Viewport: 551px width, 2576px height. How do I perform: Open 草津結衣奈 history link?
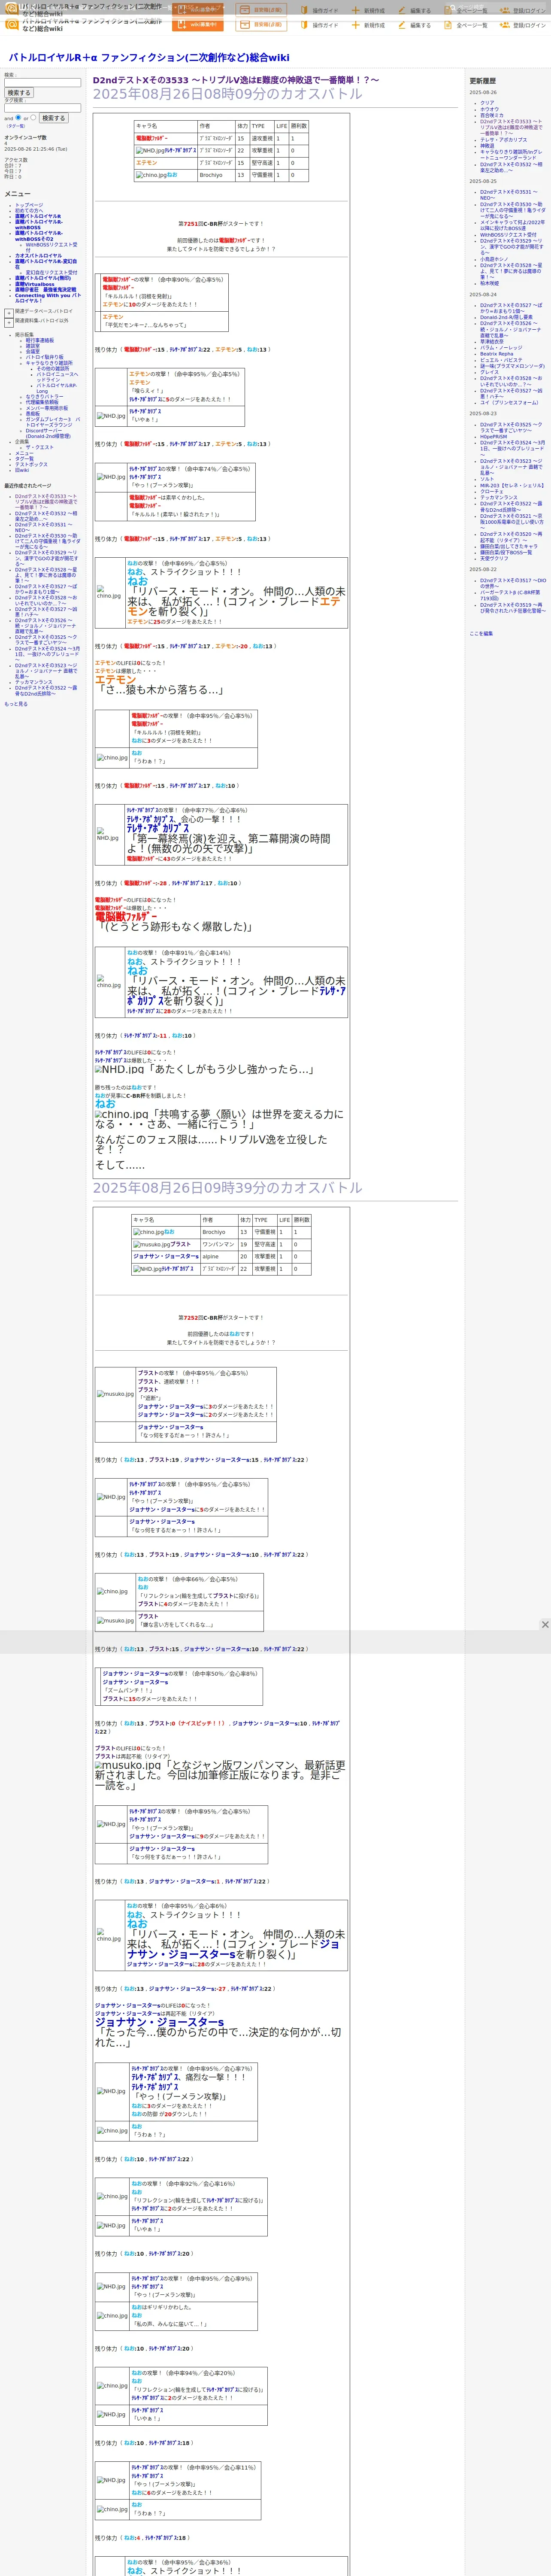pos(492,342)
